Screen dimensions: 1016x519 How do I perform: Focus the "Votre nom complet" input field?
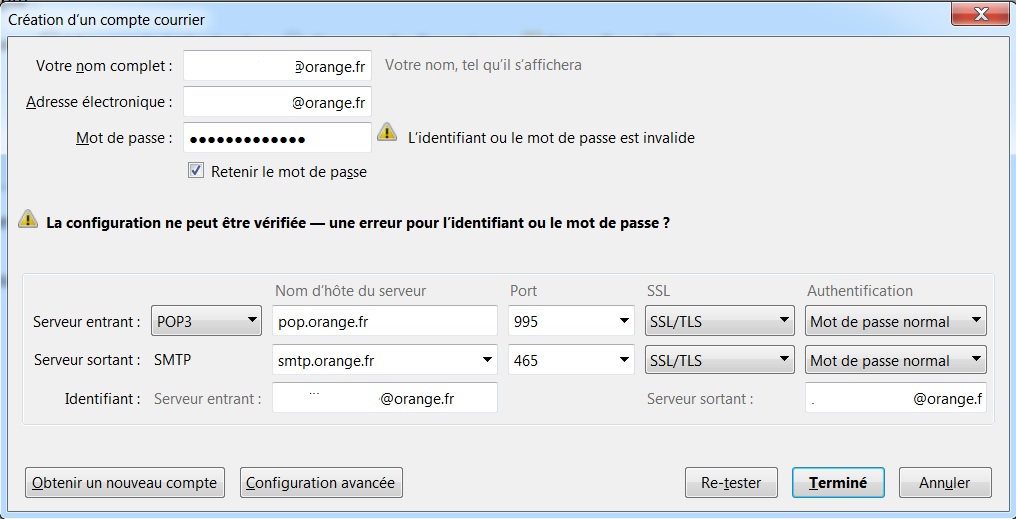[x=277, y=65]
